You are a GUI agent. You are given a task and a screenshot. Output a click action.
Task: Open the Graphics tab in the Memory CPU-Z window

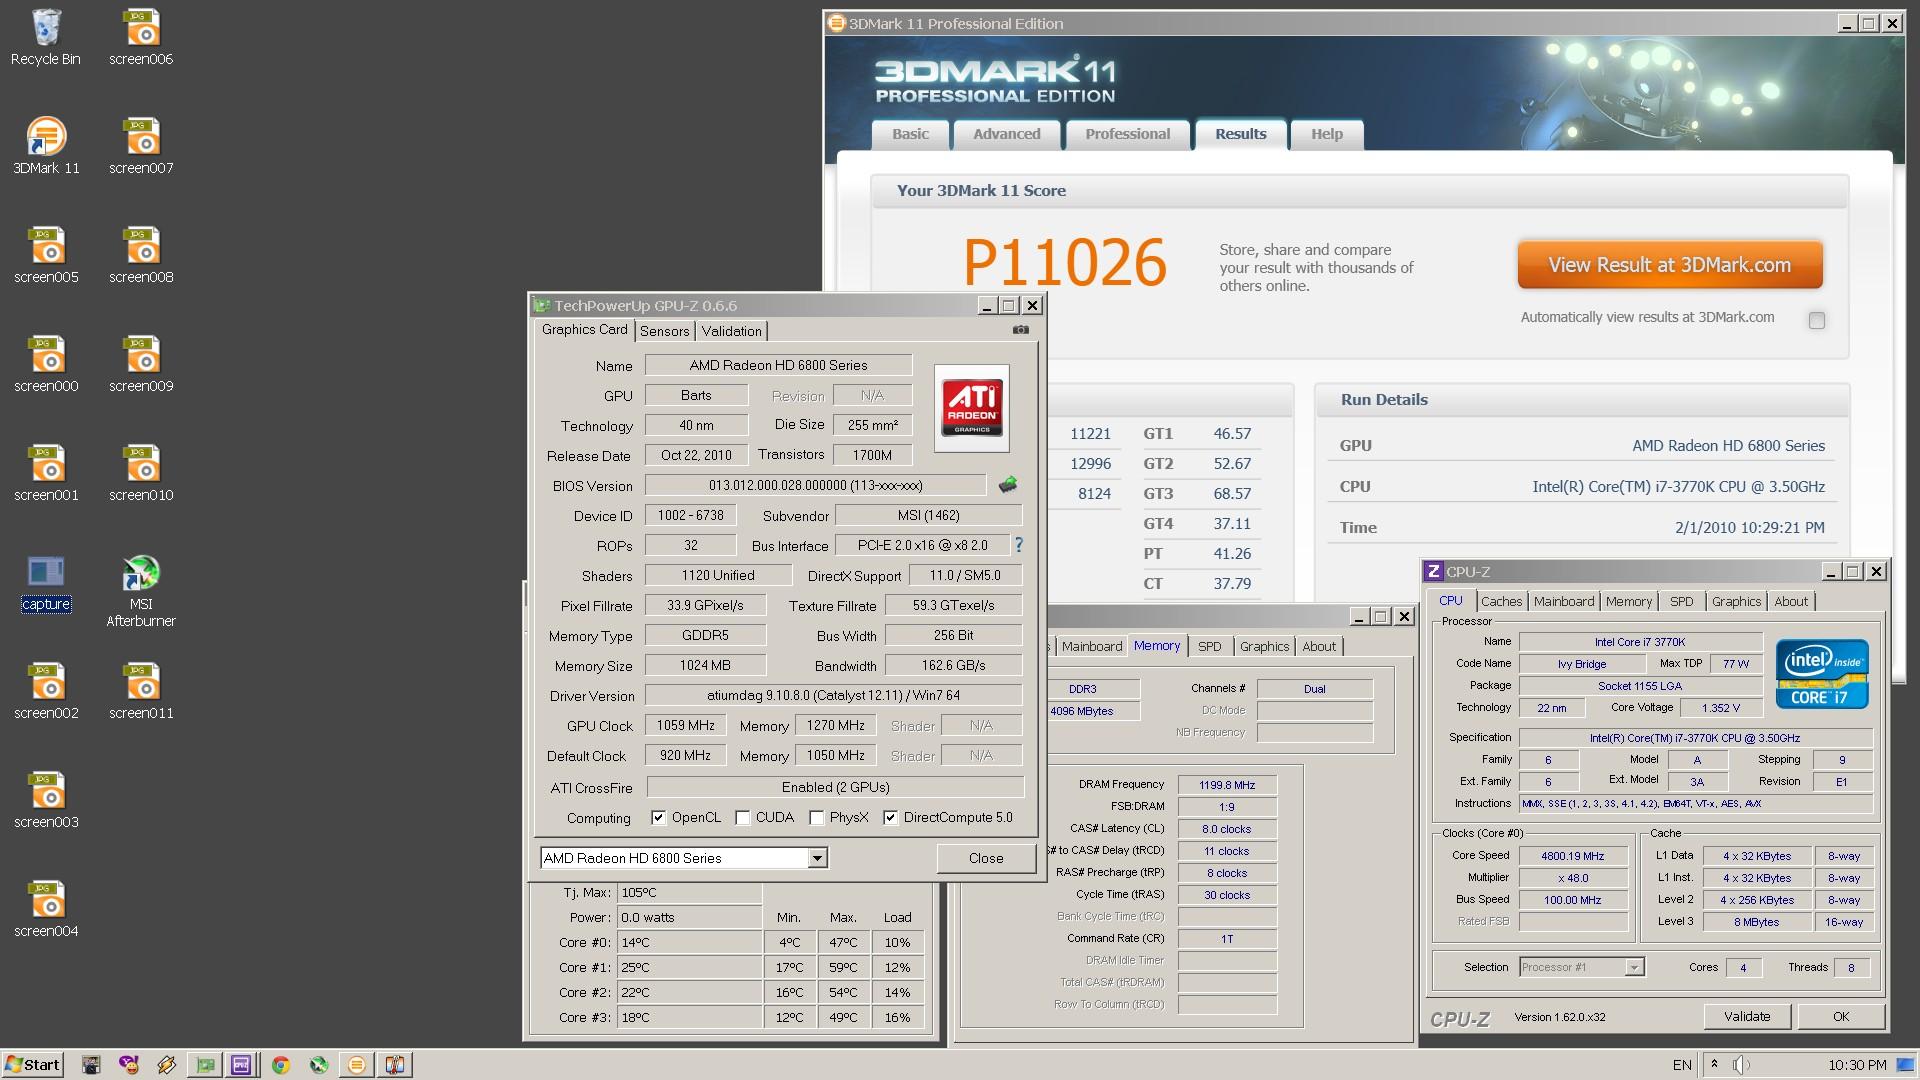click(x=1264, y=646)
